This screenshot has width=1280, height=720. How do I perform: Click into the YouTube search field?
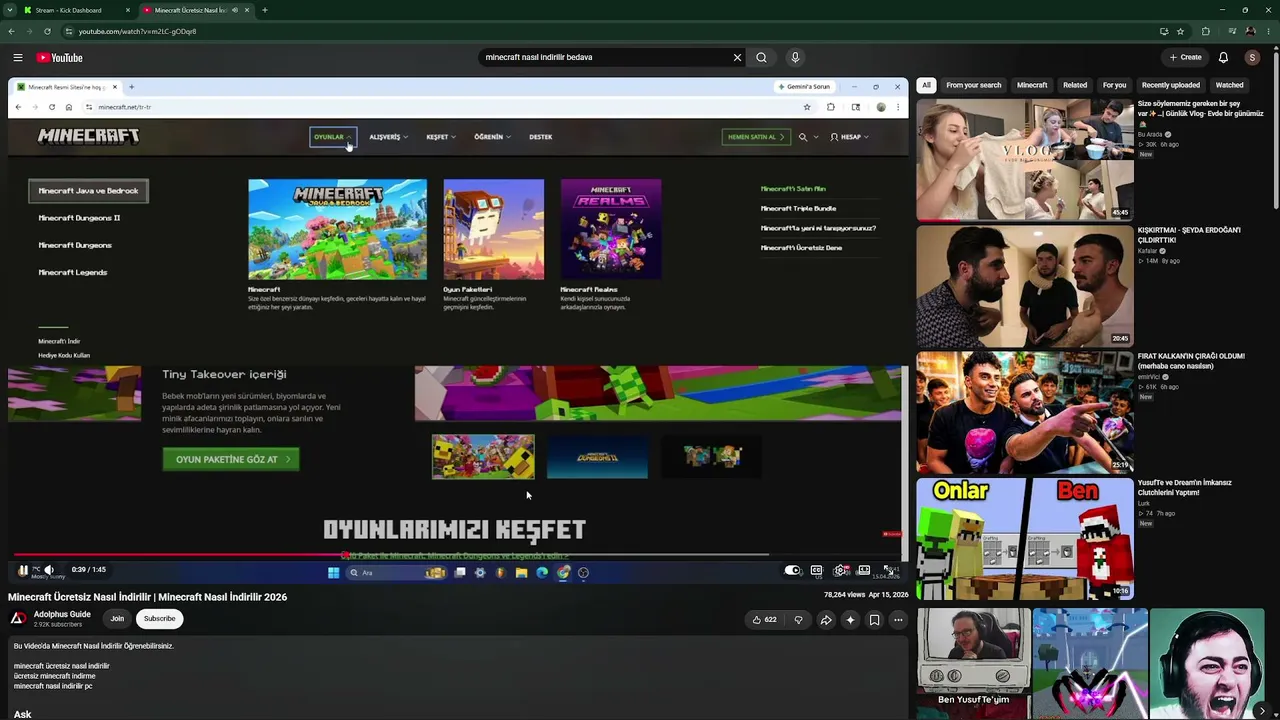[606, 58]
